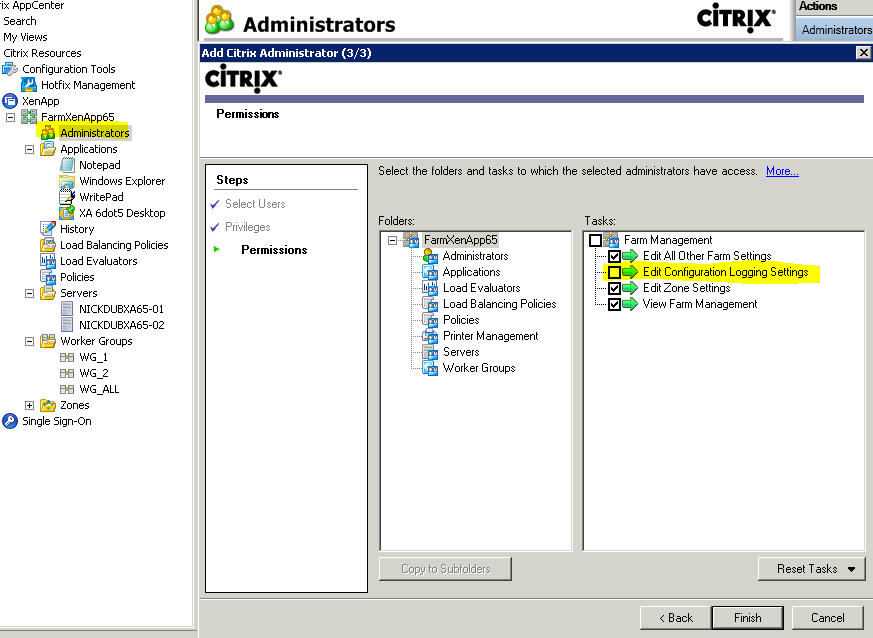The height and width of the screenshot is (638, 873).
Task: Open My Views in left pane
Action: [x=25, y=37]
